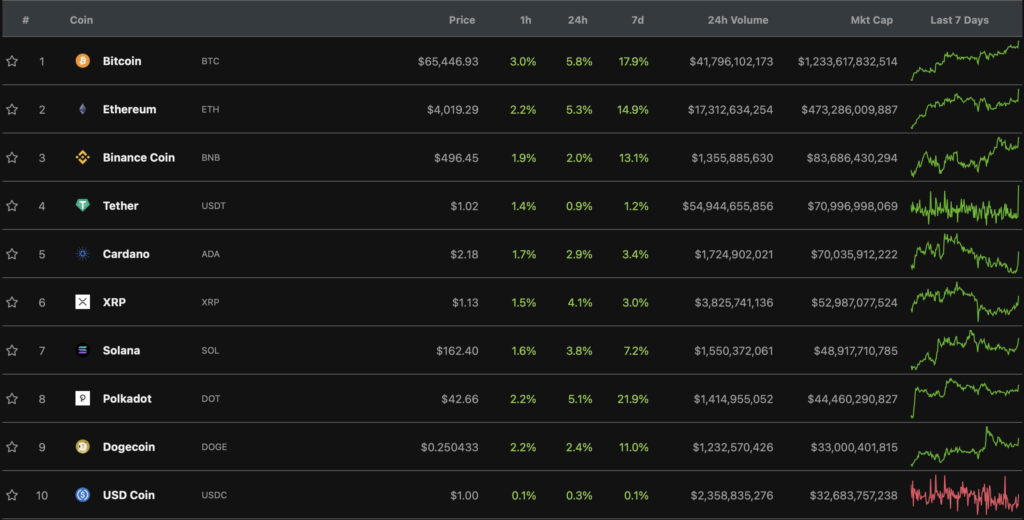Sort the table by Price column header
This screenshot has width=1024, height=520.
462,20
